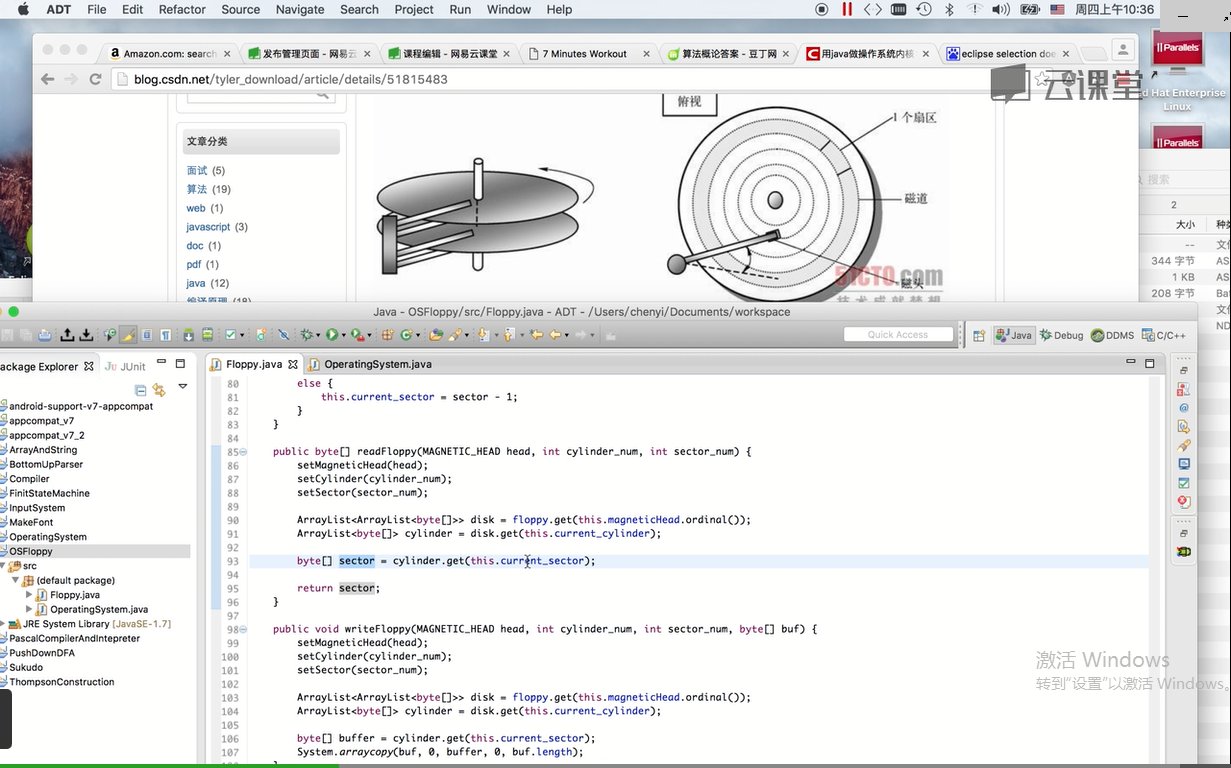This screenshot has width=1231, height=768.
Task: Click Collapse All icon in Package Explorer
Action: point(141,390)
